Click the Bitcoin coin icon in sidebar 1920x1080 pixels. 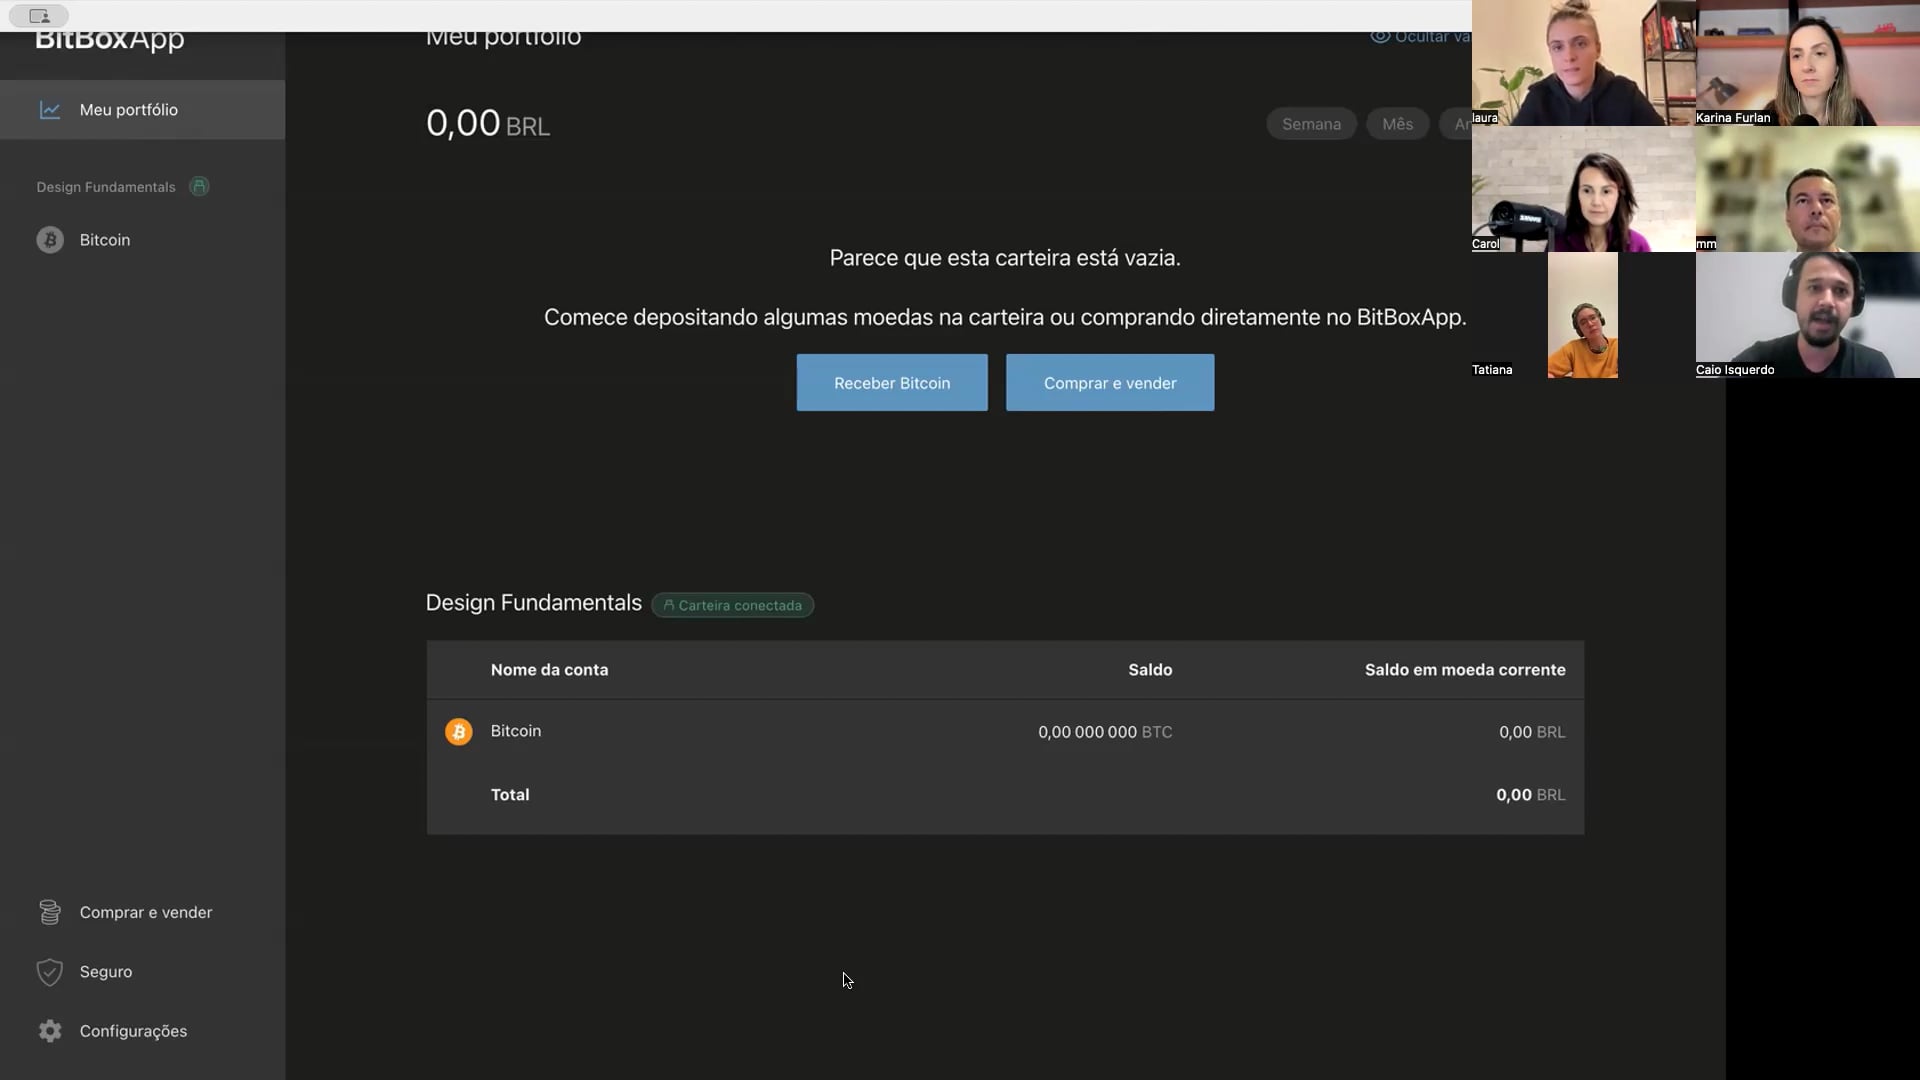tap(50, 240)
